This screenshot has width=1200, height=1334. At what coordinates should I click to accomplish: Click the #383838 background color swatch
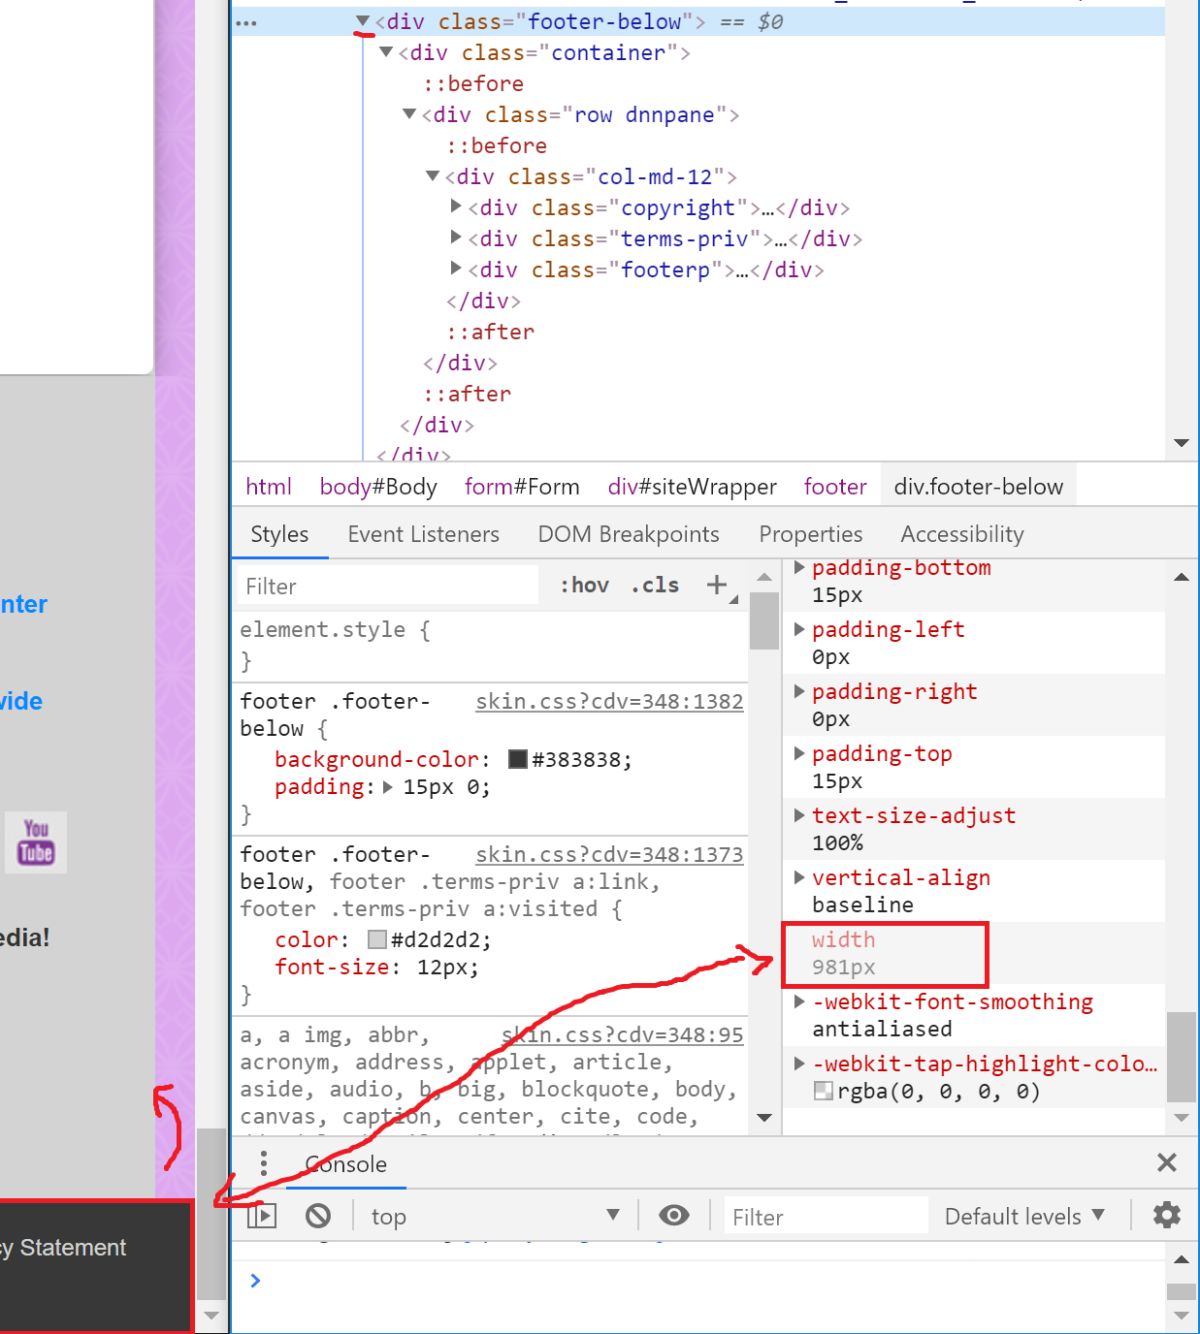pos(518,759)
